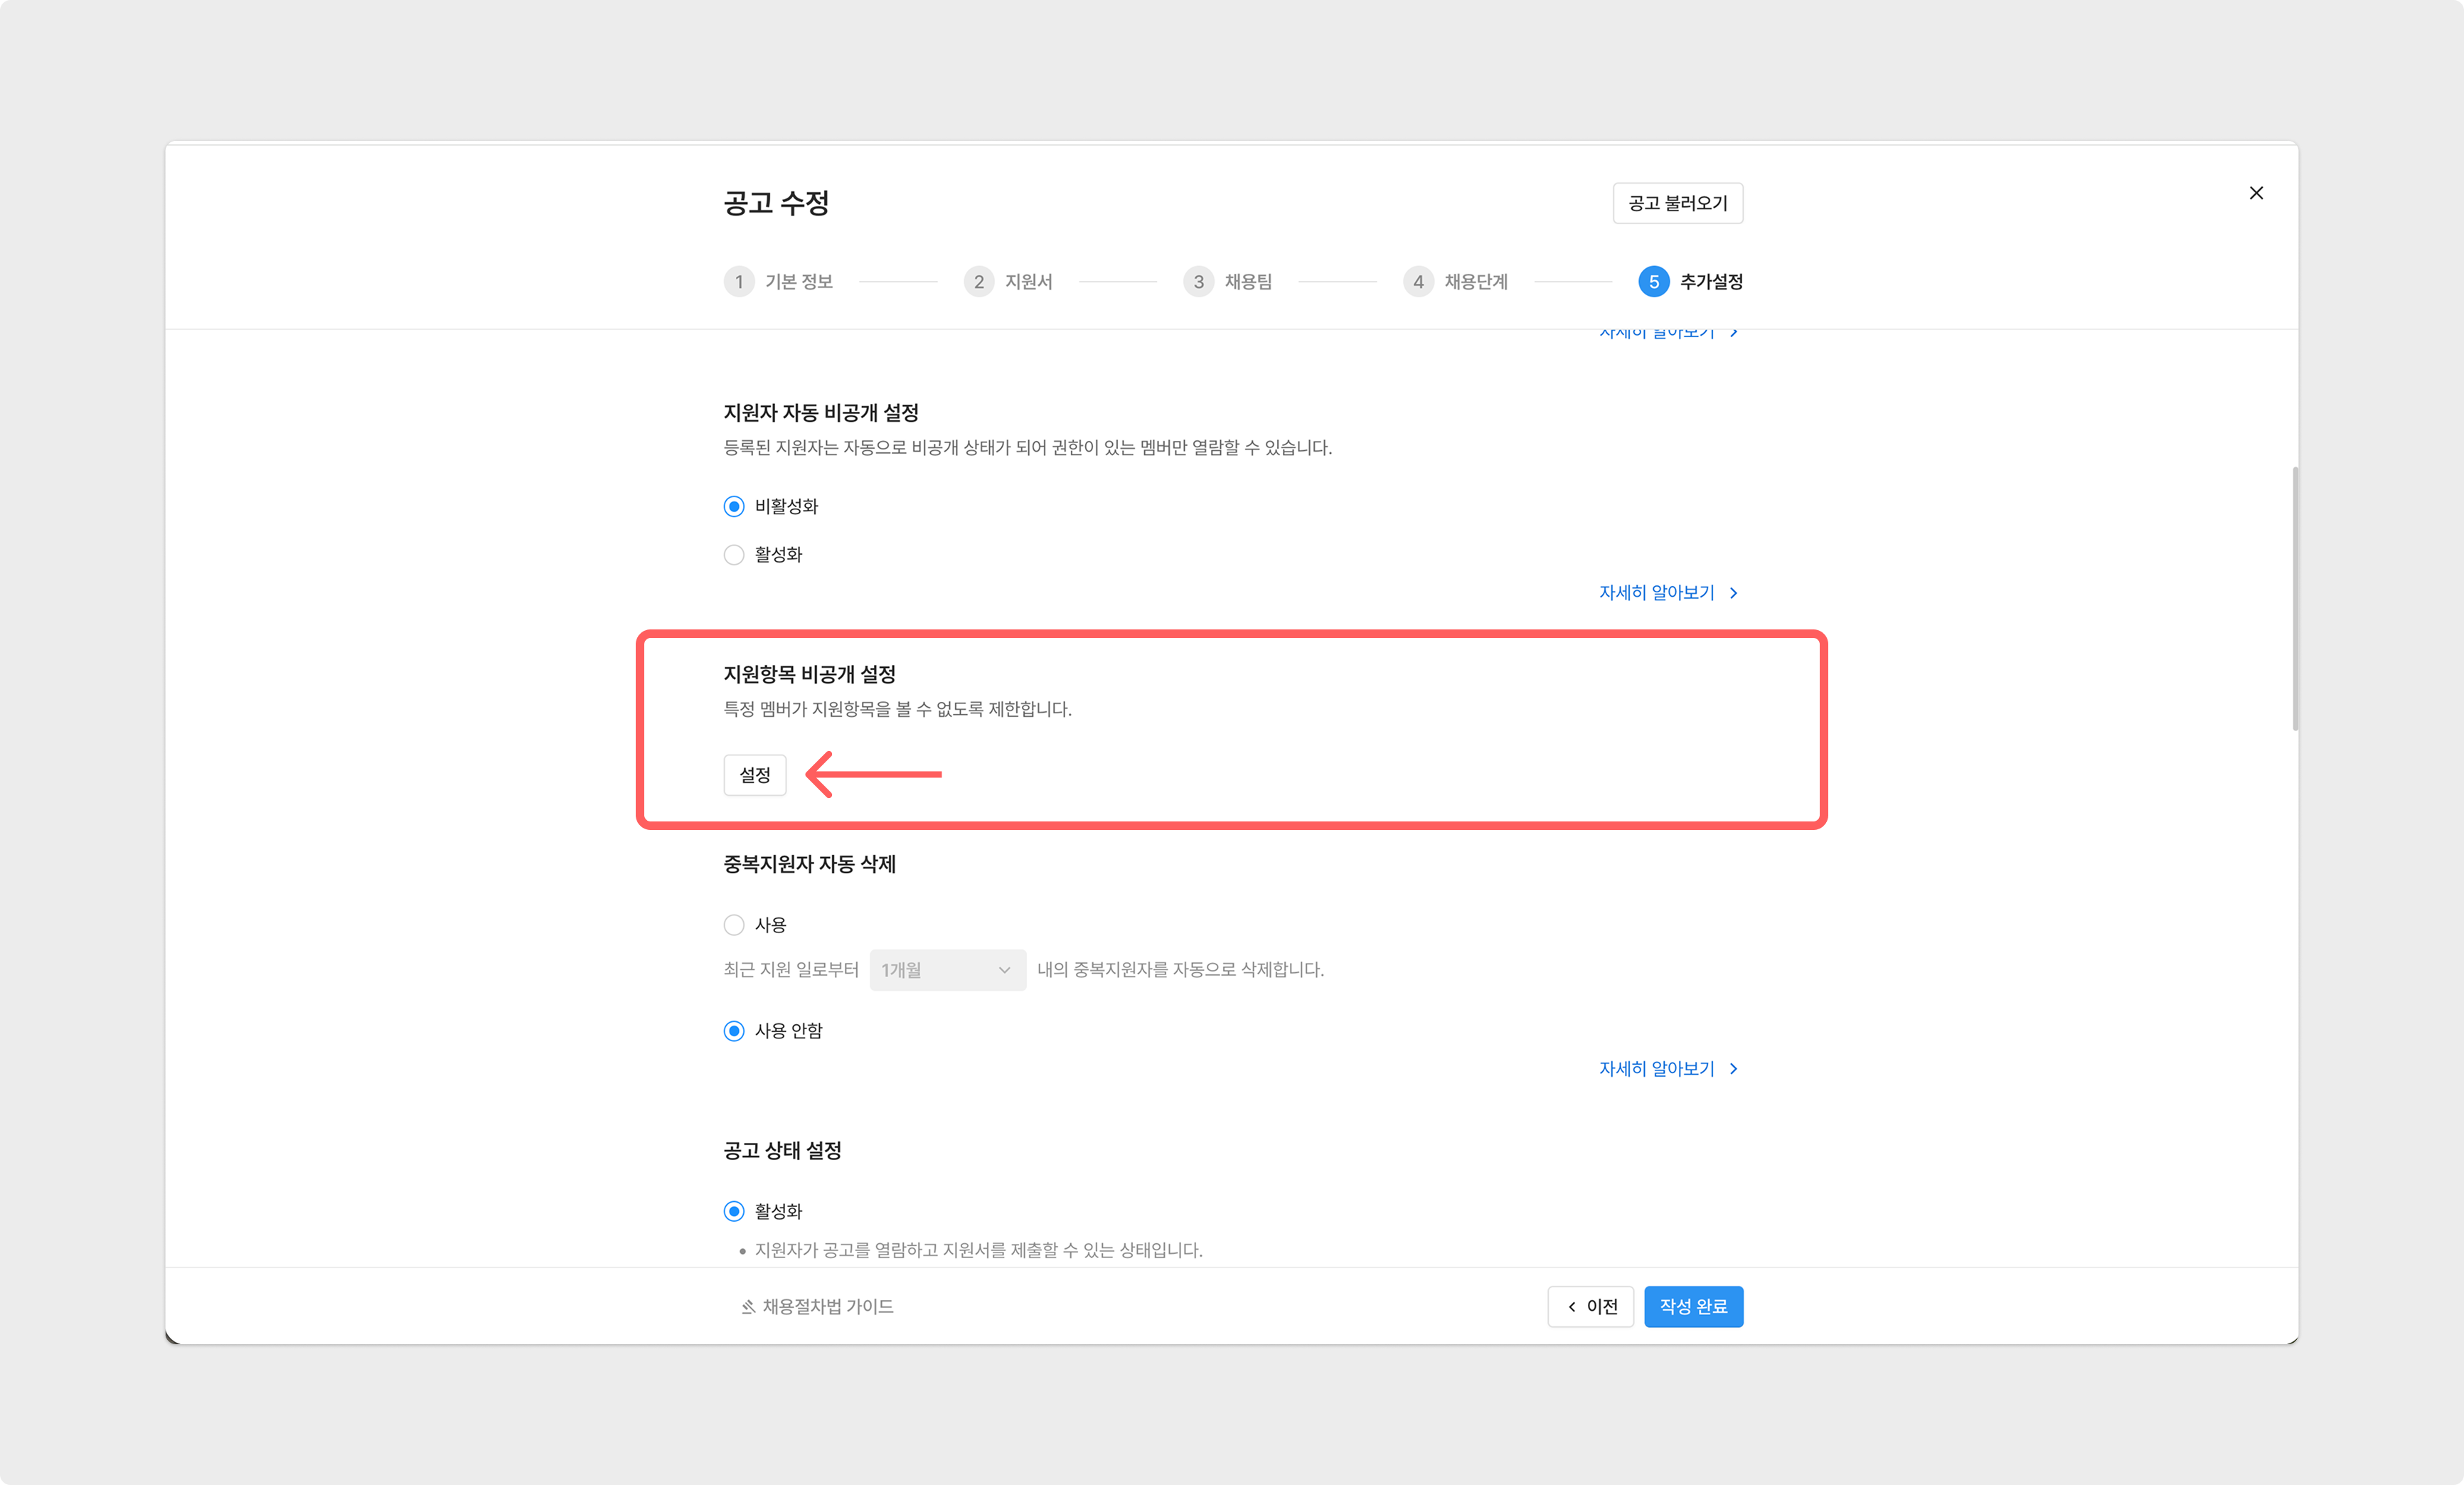Click the vertical scrollbar thumb
Image resolution: width=2464 pixels, height=1485 pixels.
coord(2295,598)
